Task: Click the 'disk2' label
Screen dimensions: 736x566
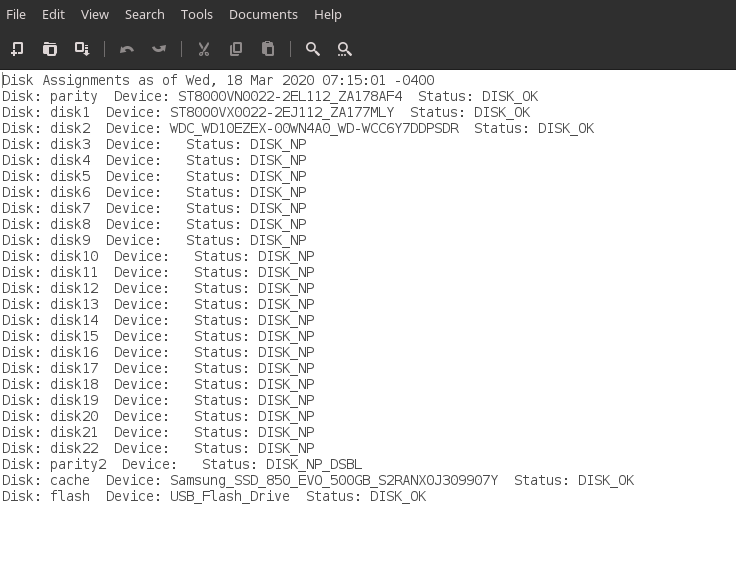Action: pos(70,128)
